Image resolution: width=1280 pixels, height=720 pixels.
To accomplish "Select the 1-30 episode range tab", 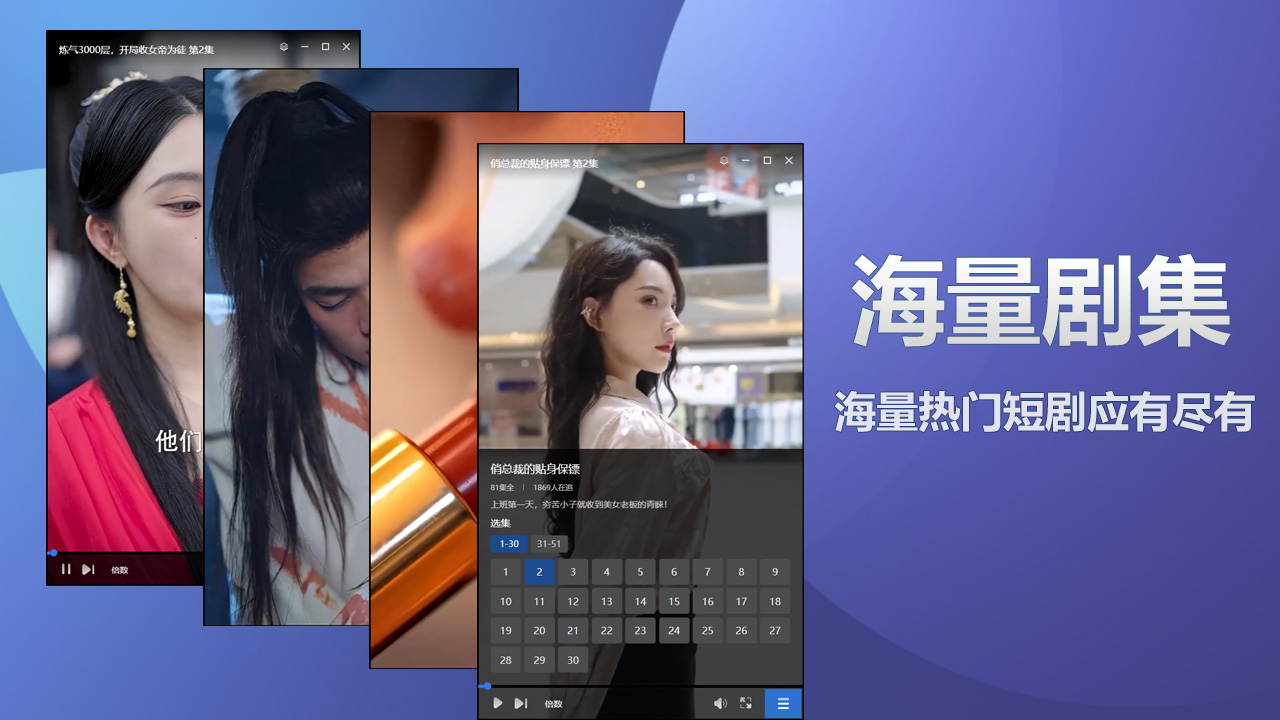I will pos(507,543).
